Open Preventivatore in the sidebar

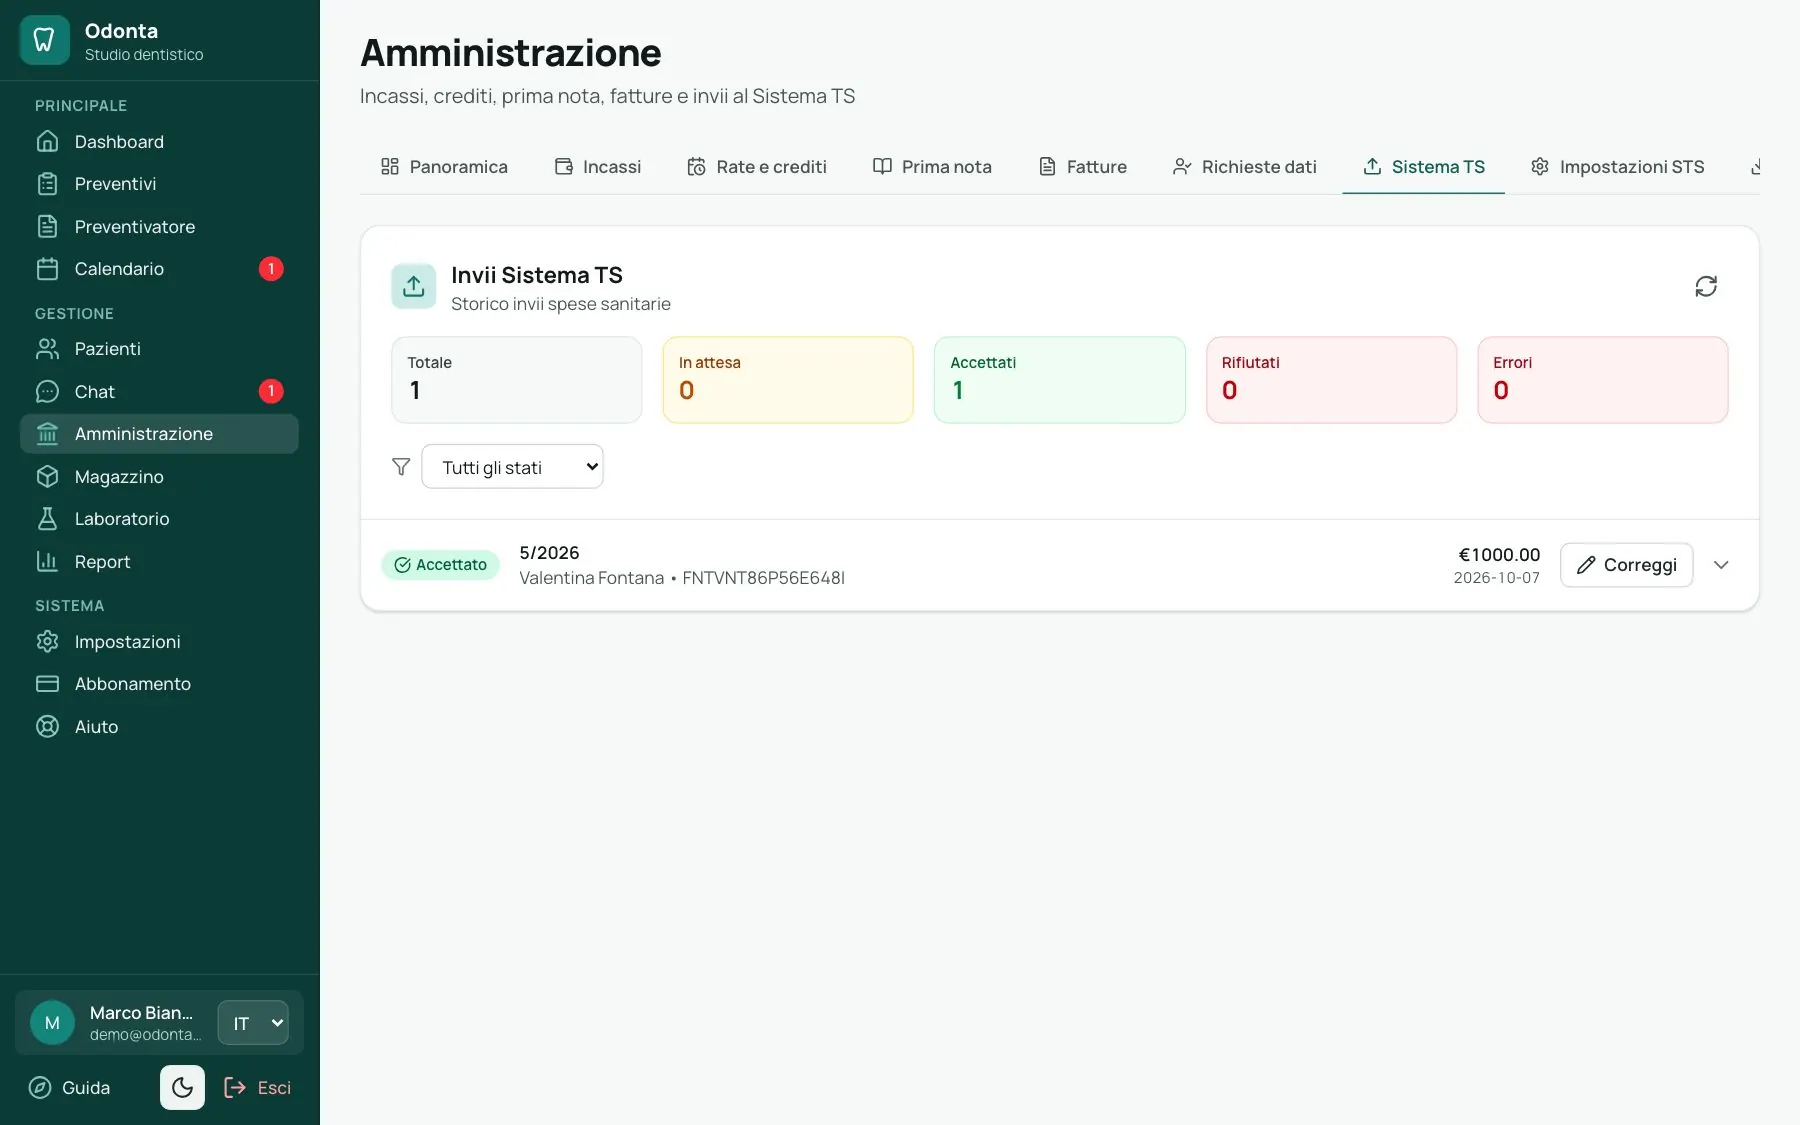[x=159, y=227]
